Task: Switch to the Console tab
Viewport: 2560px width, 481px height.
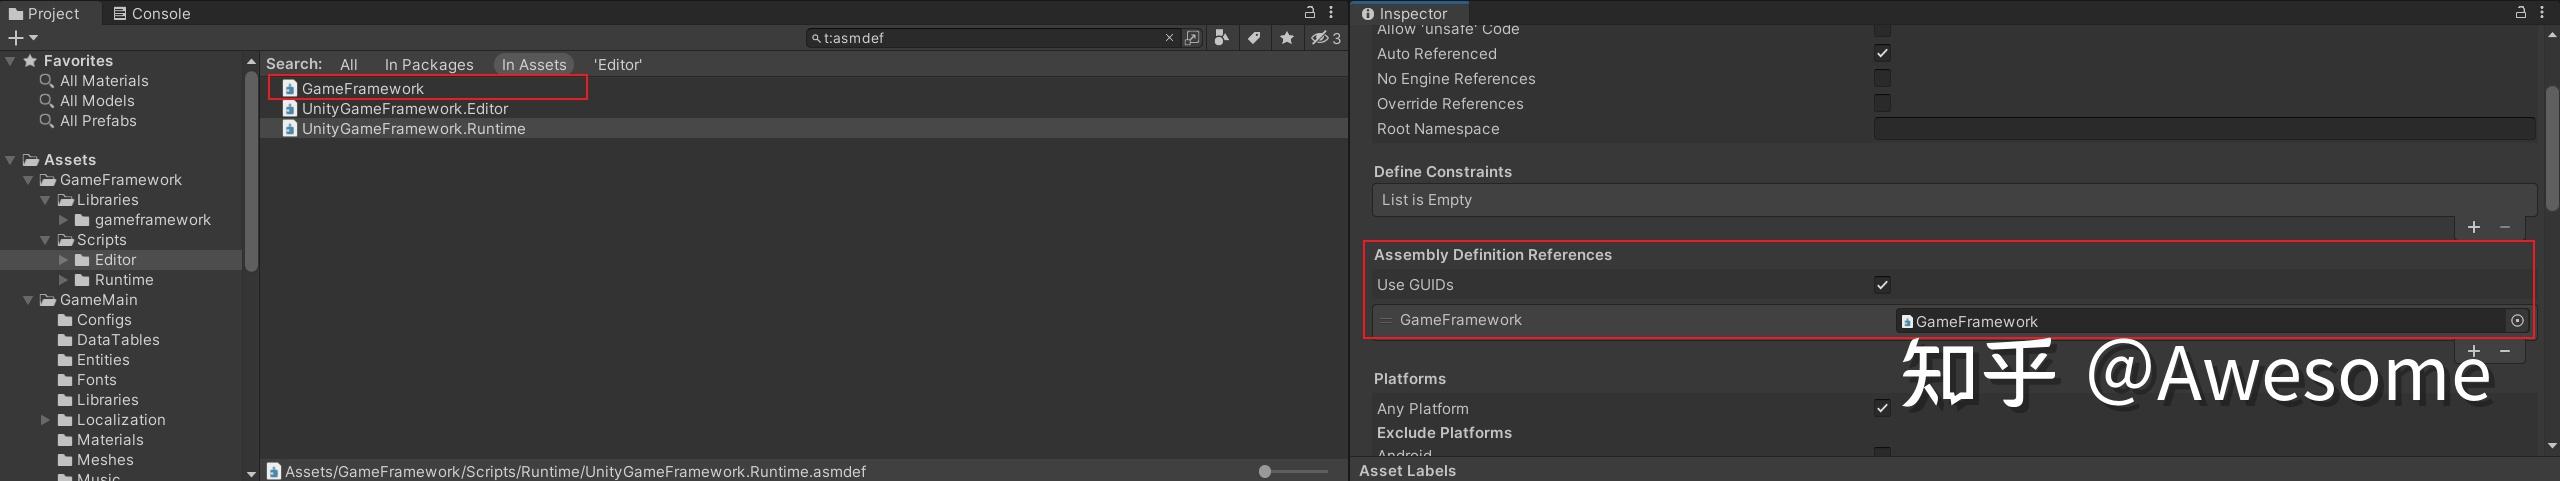Action: (x=152, y=13)
